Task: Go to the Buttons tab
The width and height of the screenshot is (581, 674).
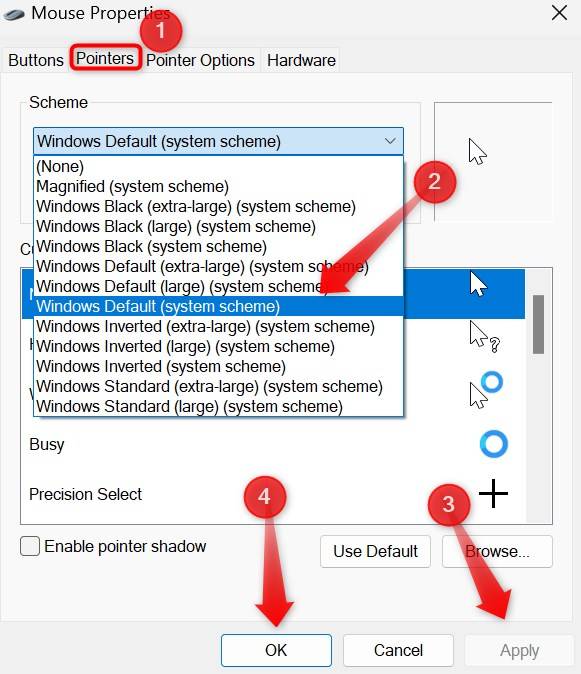Action: 36,60
